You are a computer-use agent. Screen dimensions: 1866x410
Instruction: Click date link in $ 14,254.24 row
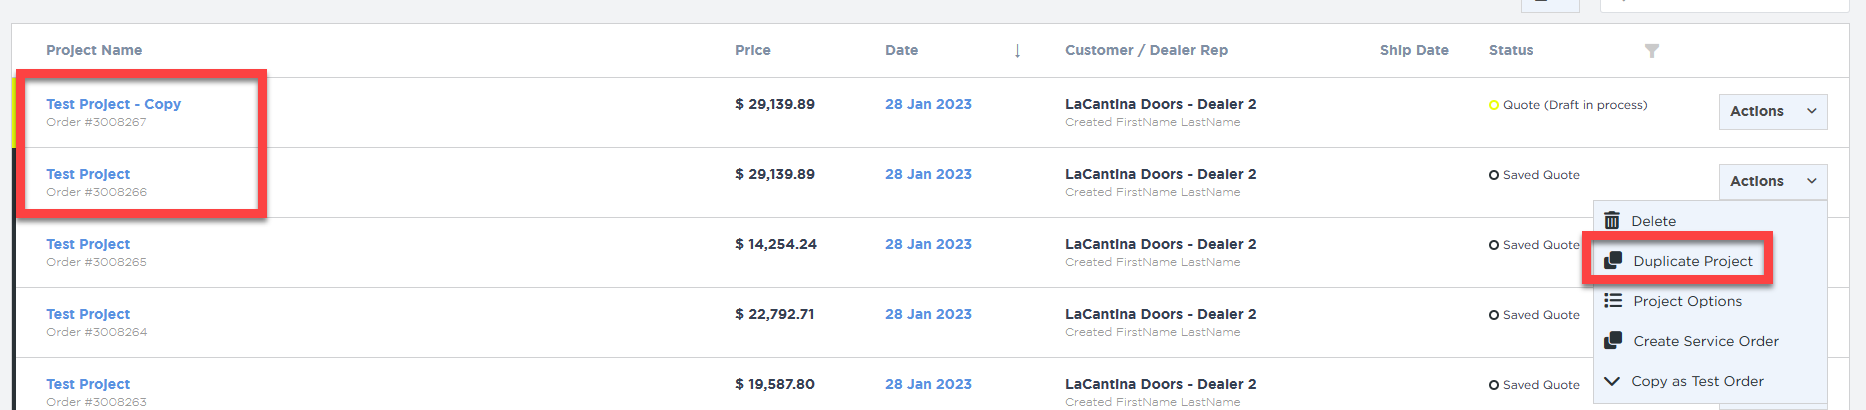click(928, 244)
